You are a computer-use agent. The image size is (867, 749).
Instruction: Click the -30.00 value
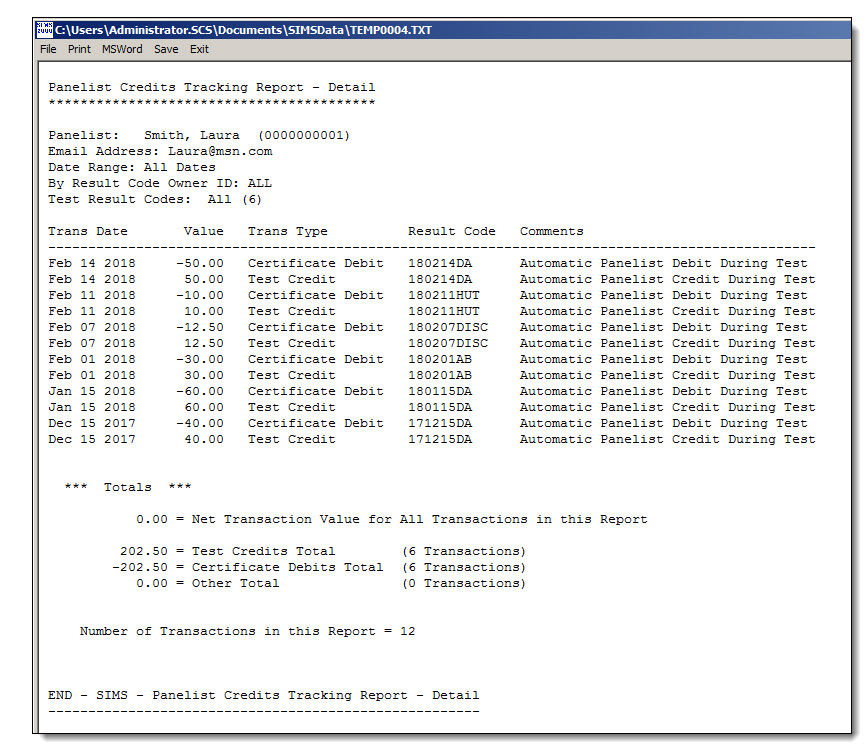coord(200,360)
